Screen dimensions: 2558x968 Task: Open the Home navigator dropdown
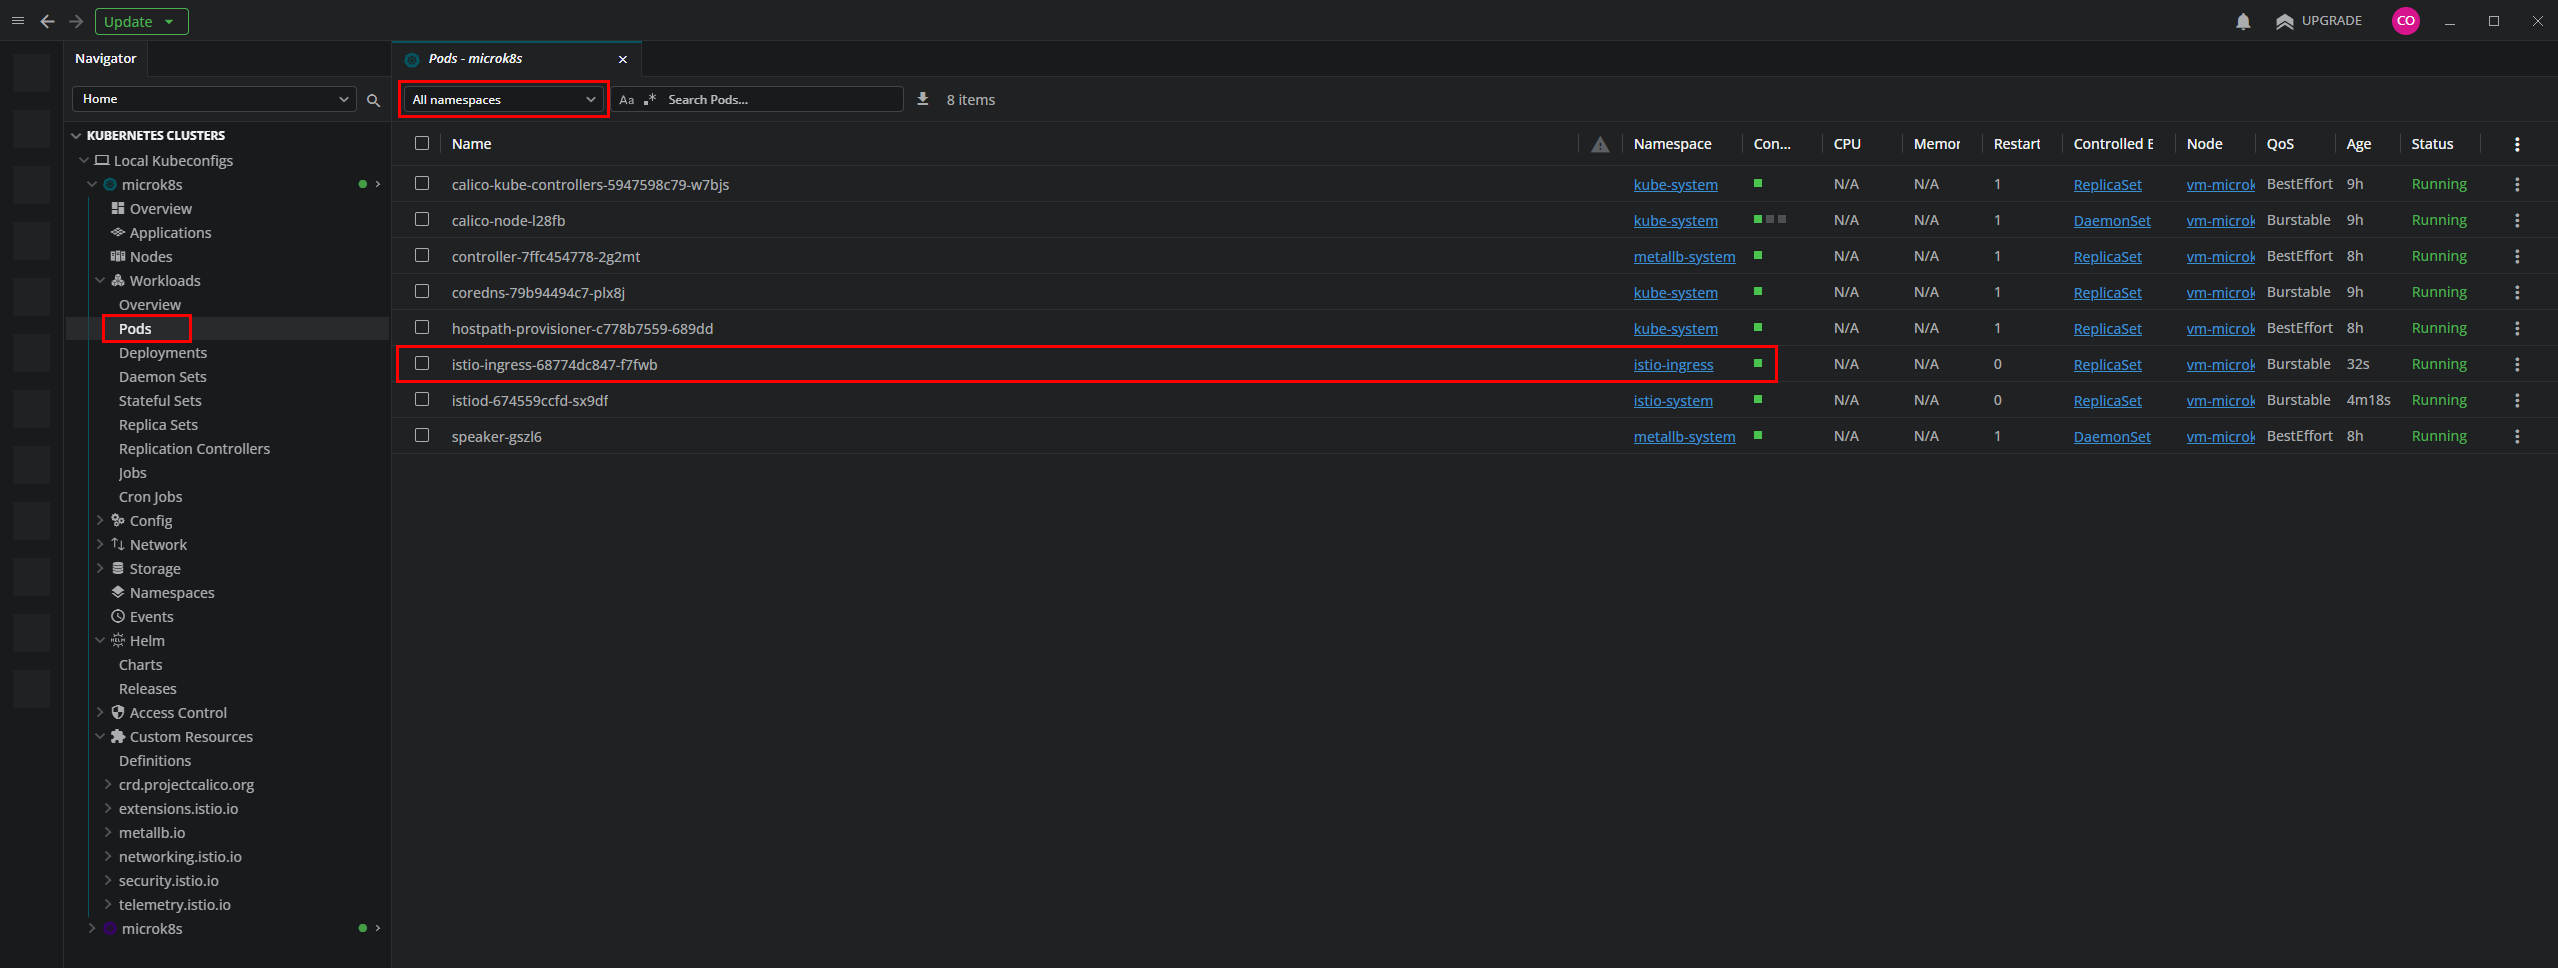(214, 99)
